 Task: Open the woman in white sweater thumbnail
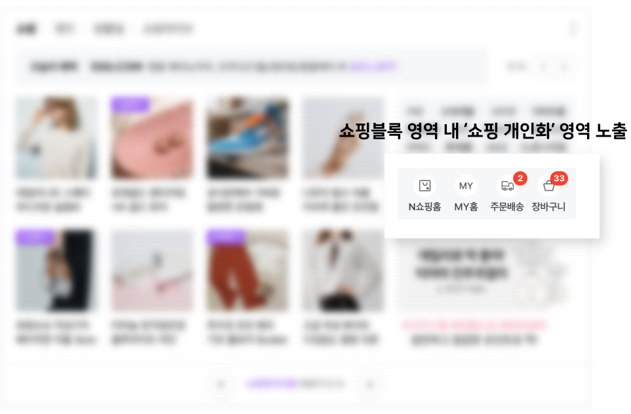pyautogui.click(x=56, y=137)
